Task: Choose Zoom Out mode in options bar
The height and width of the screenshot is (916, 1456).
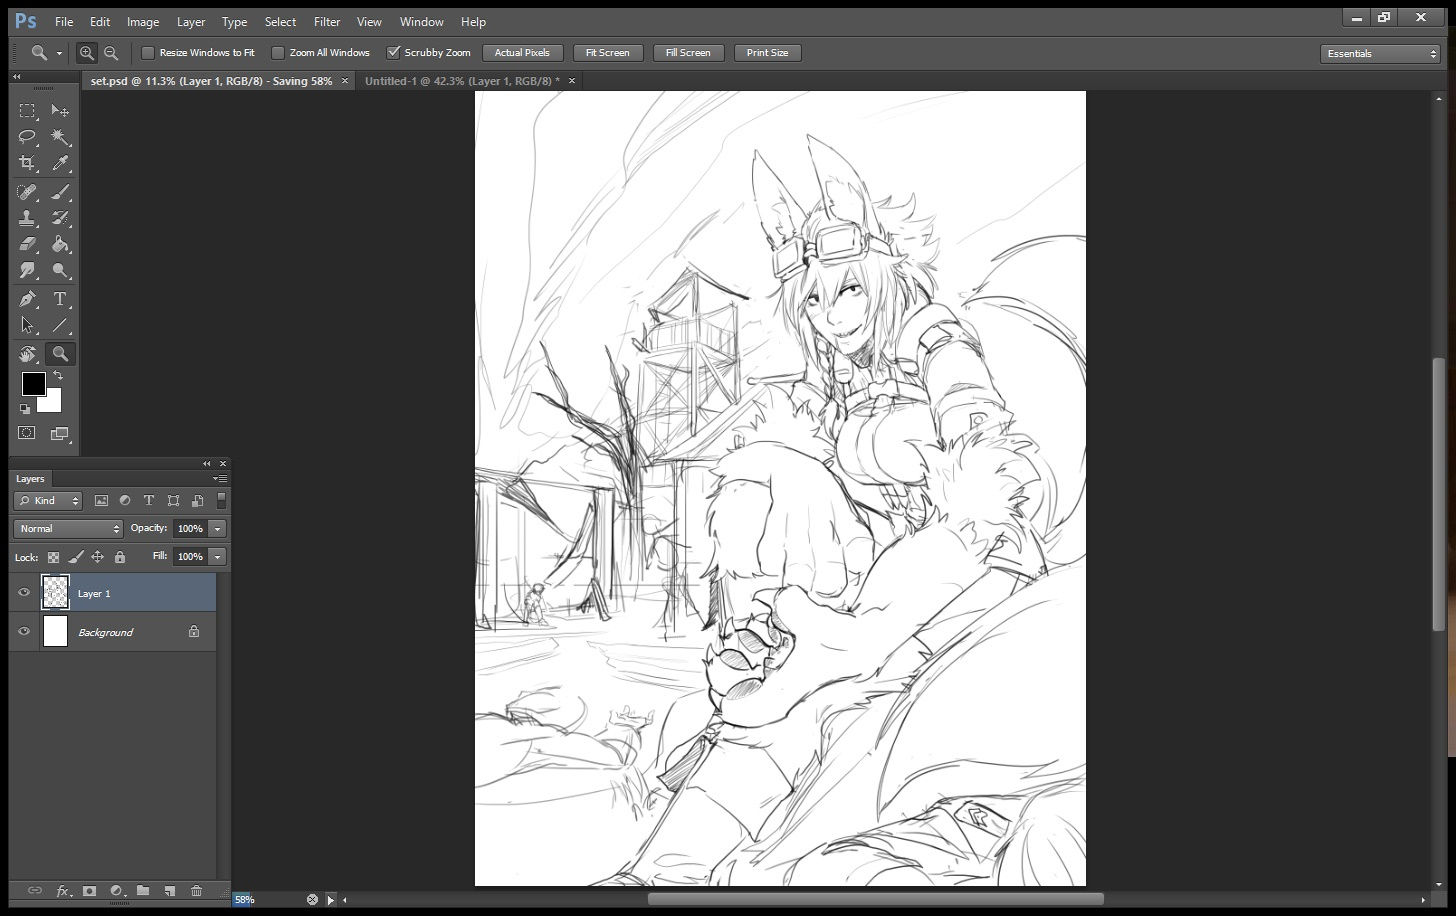Action: (111, 53)
